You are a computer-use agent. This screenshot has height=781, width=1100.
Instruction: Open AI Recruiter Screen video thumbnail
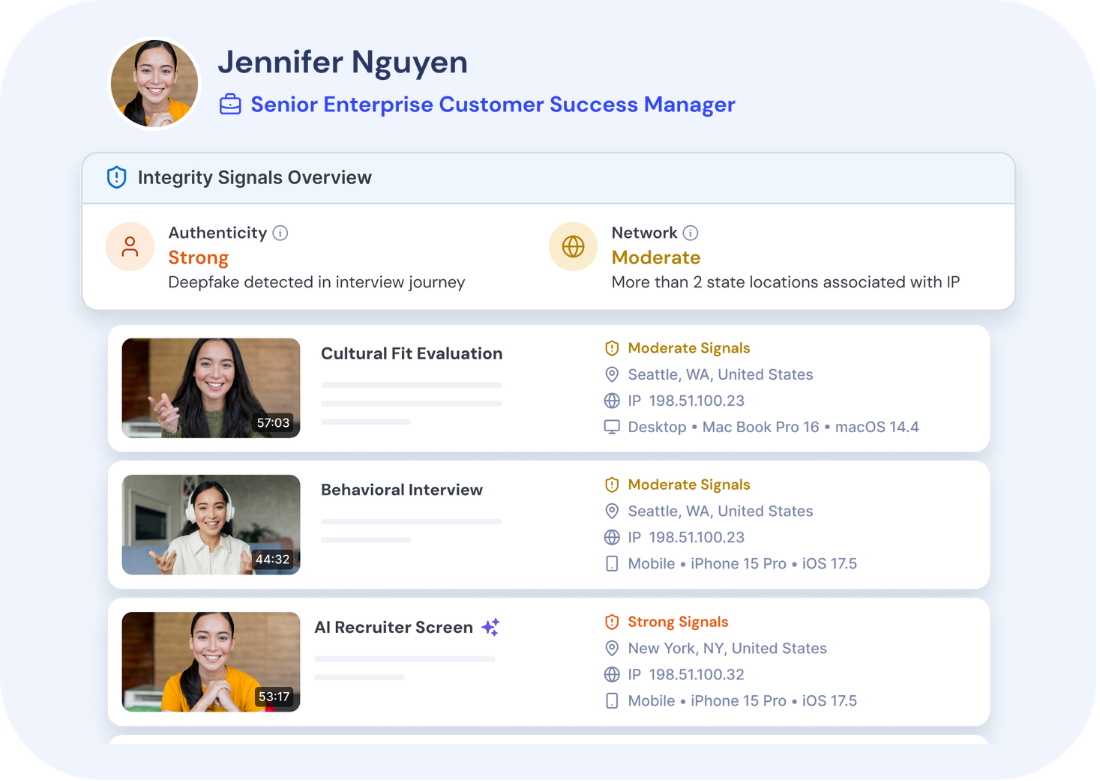211,662
